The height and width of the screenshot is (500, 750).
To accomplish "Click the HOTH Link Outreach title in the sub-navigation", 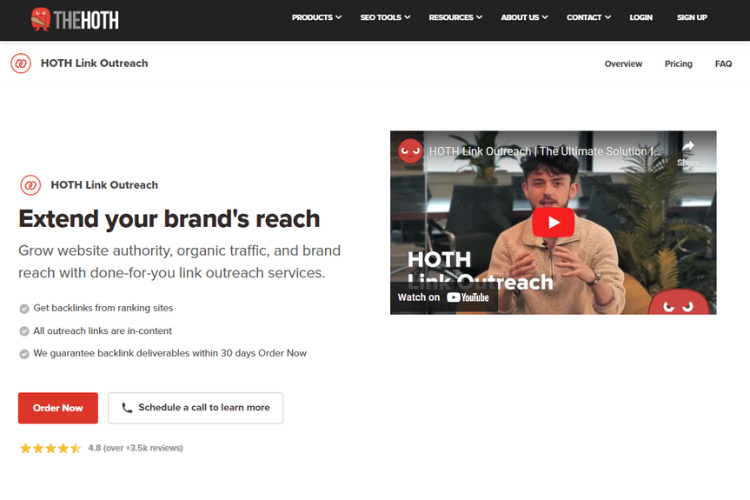I will pos(94,63).
